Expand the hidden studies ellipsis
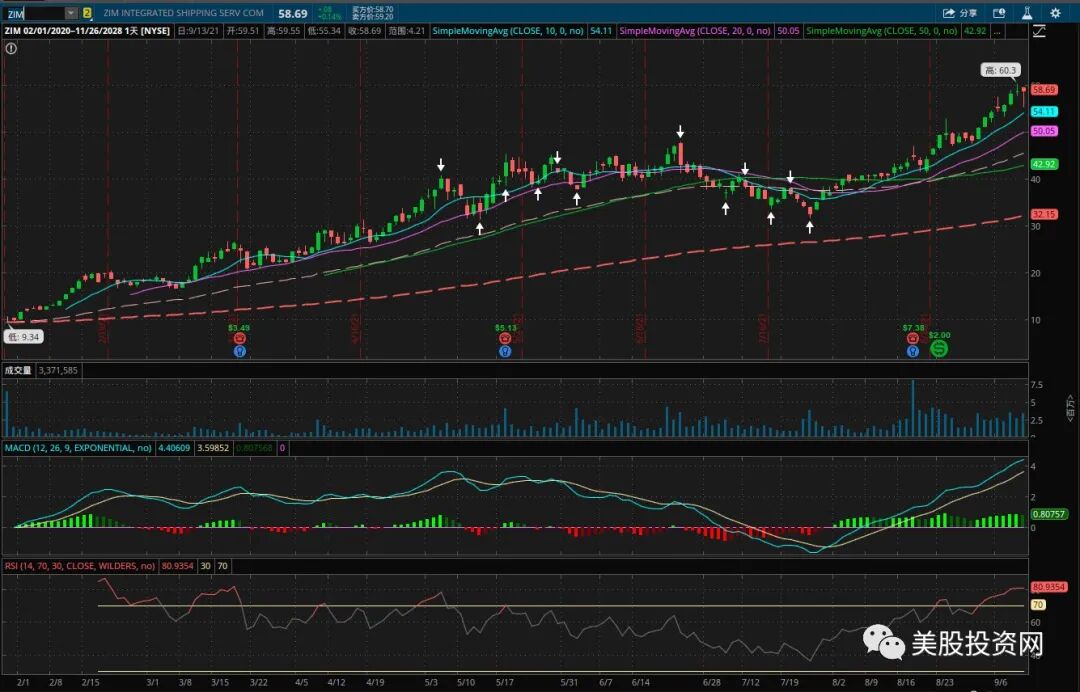The width and height of the screenshot is (1080, 692). pyautogui.click(x=998, y=31)
